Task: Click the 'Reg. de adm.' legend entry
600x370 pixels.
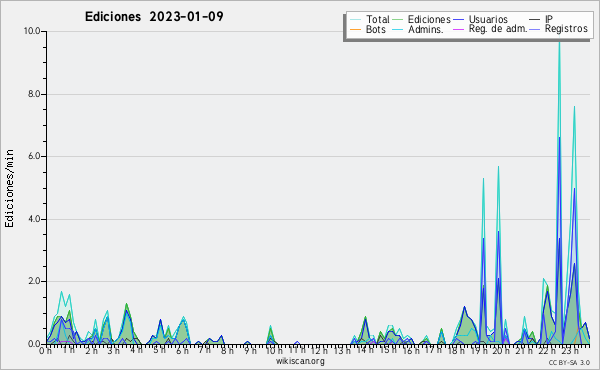Action: pos(498,29)
